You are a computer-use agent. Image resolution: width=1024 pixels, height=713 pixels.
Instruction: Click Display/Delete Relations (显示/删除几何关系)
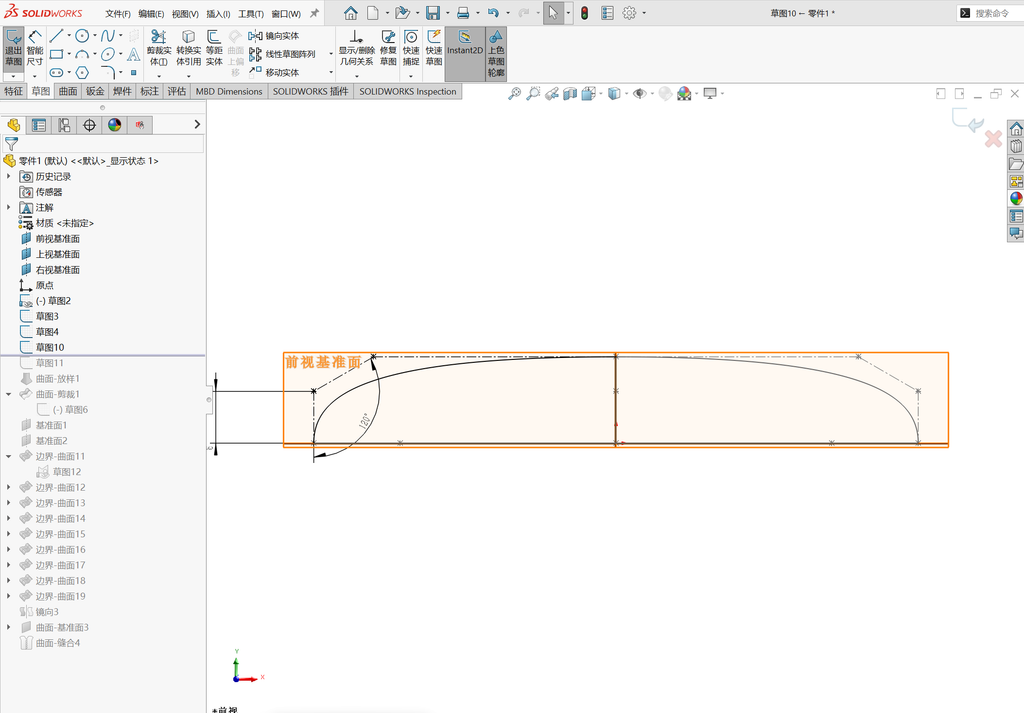point(356,48)
